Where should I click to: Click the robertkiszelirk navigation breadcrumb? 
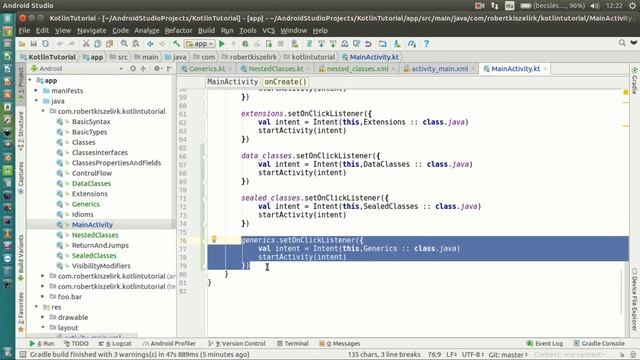pyautogui.click(x=249, y=57)
